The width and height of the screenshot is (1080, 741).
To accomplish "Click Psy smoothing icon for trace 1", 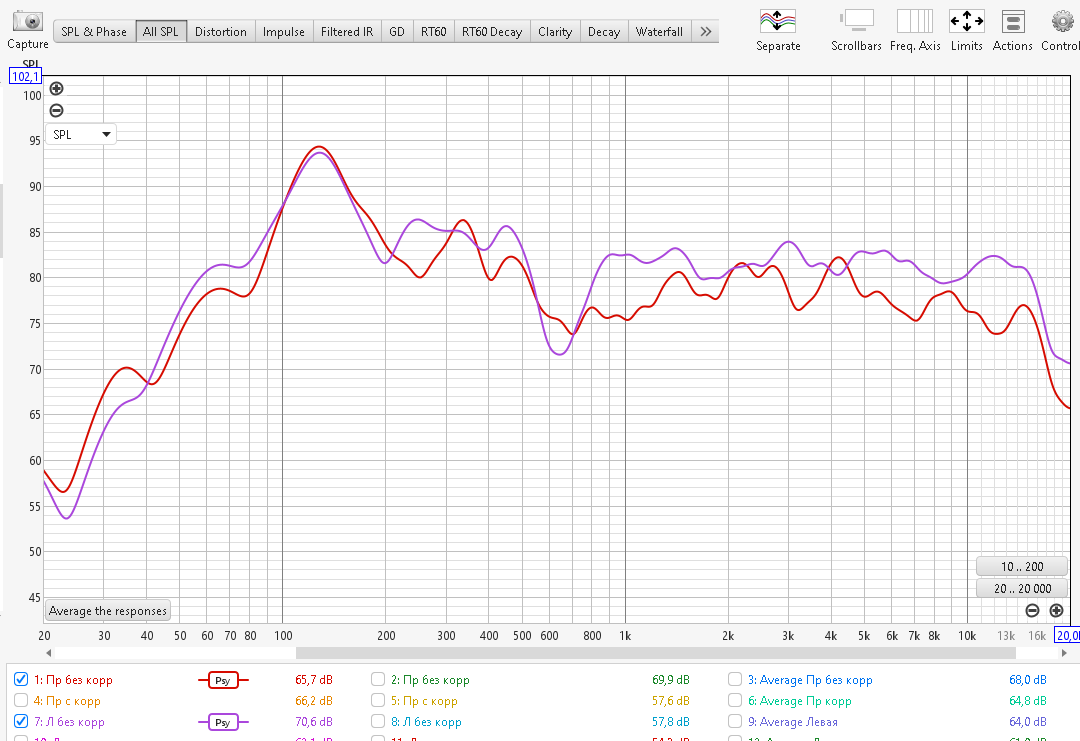I will point(222,680).
